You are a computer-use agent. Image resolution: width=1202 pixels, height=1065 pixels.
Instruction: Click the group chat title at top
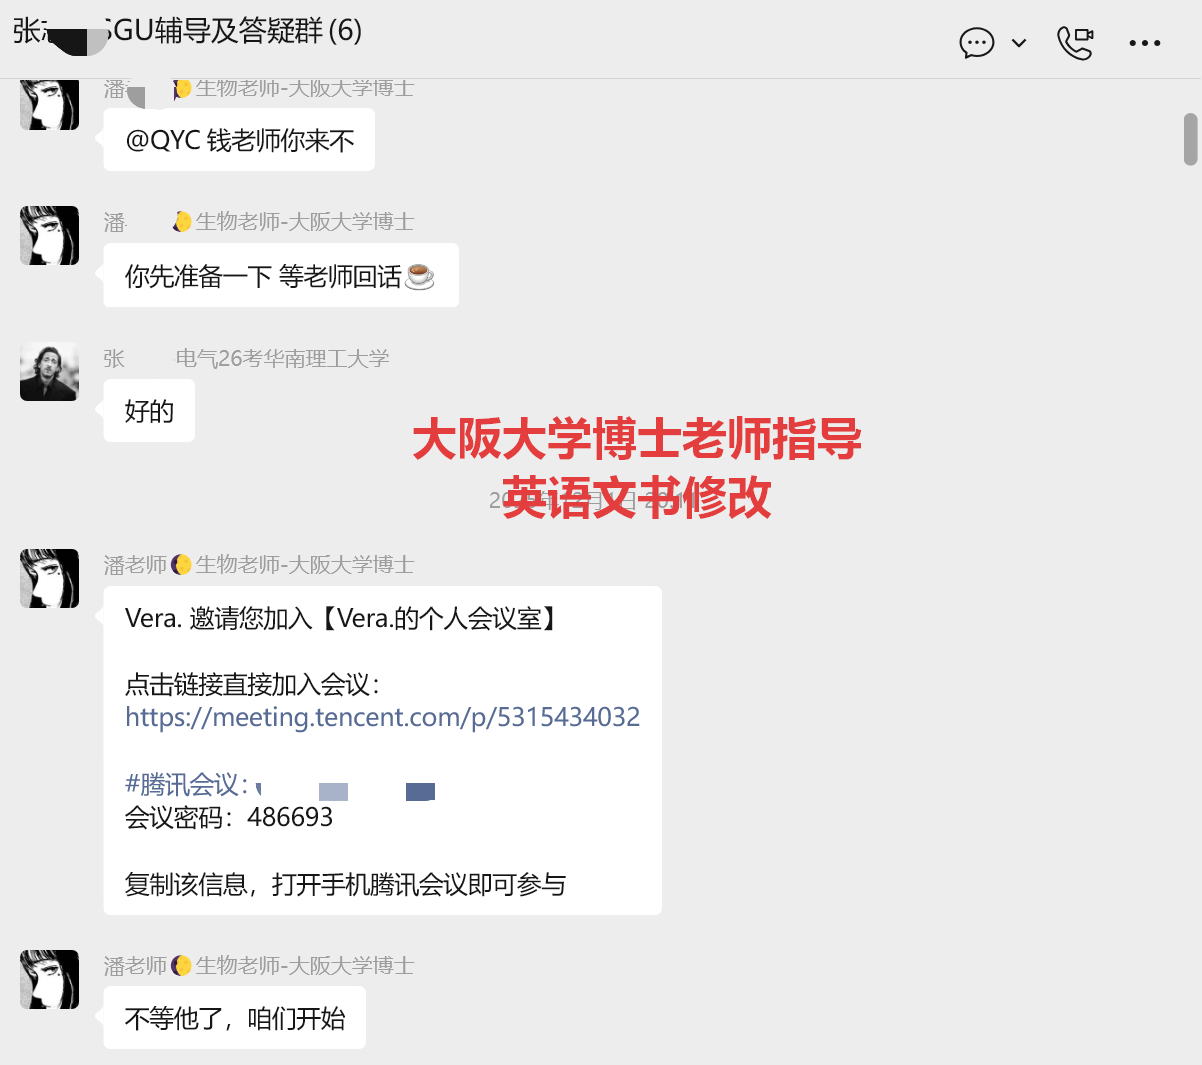coord(187,31)
